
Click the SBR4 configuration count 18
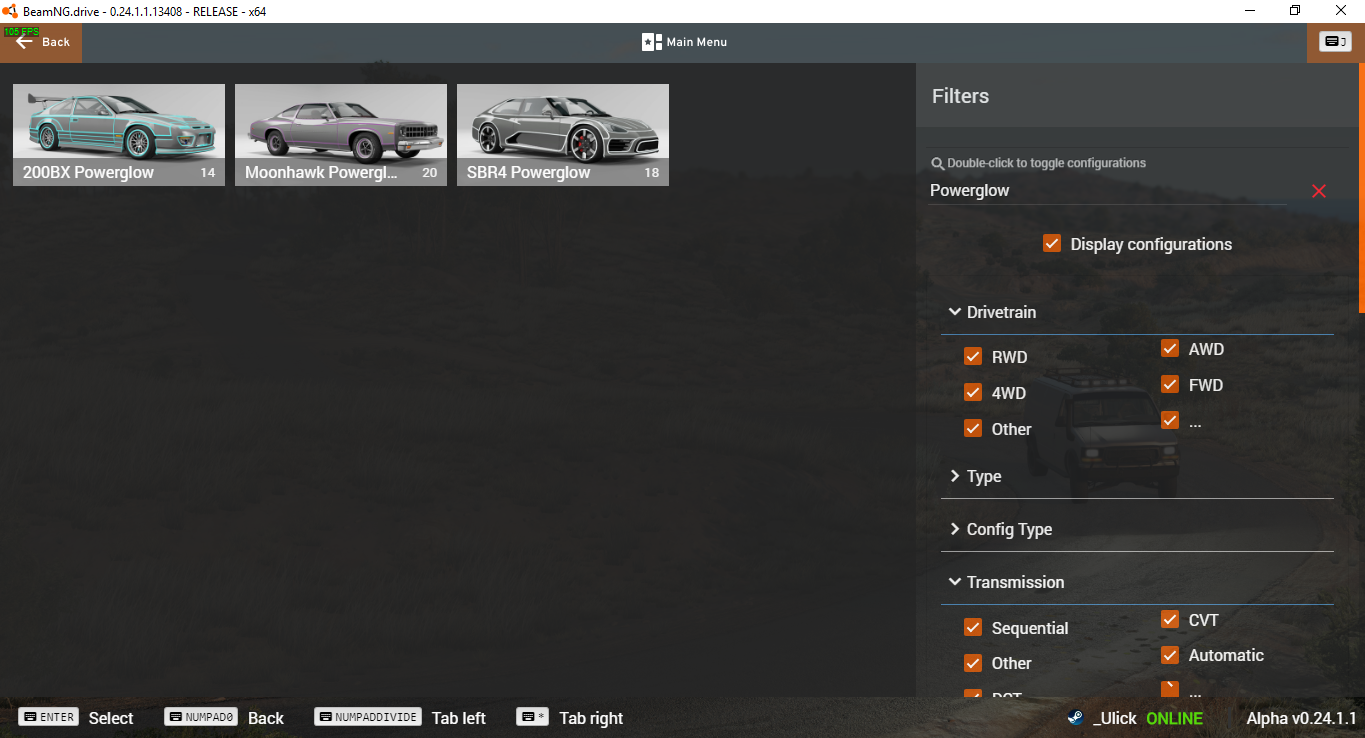pos(652,173)
